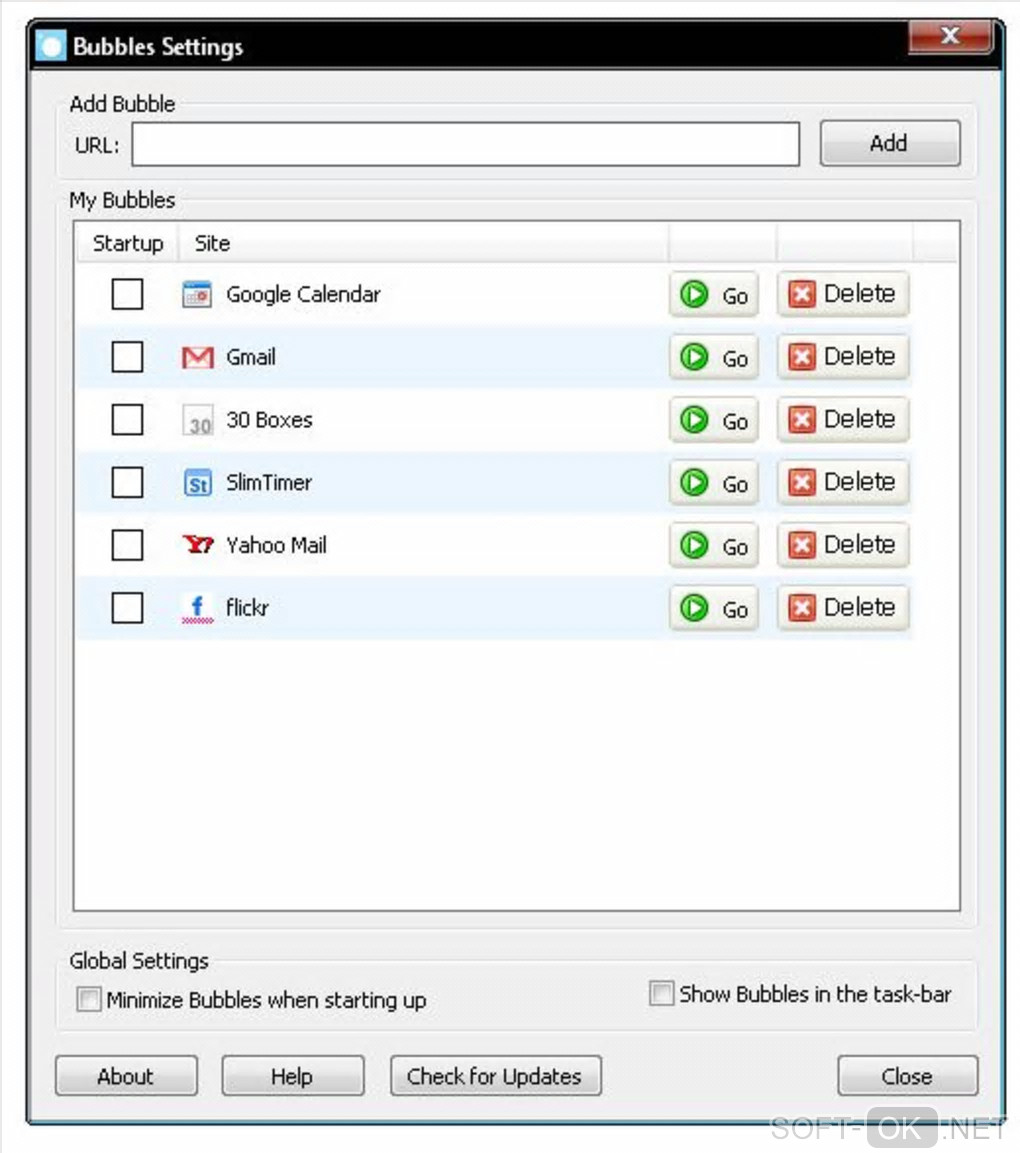Open the About dialog

click(x=126, y=1077)
